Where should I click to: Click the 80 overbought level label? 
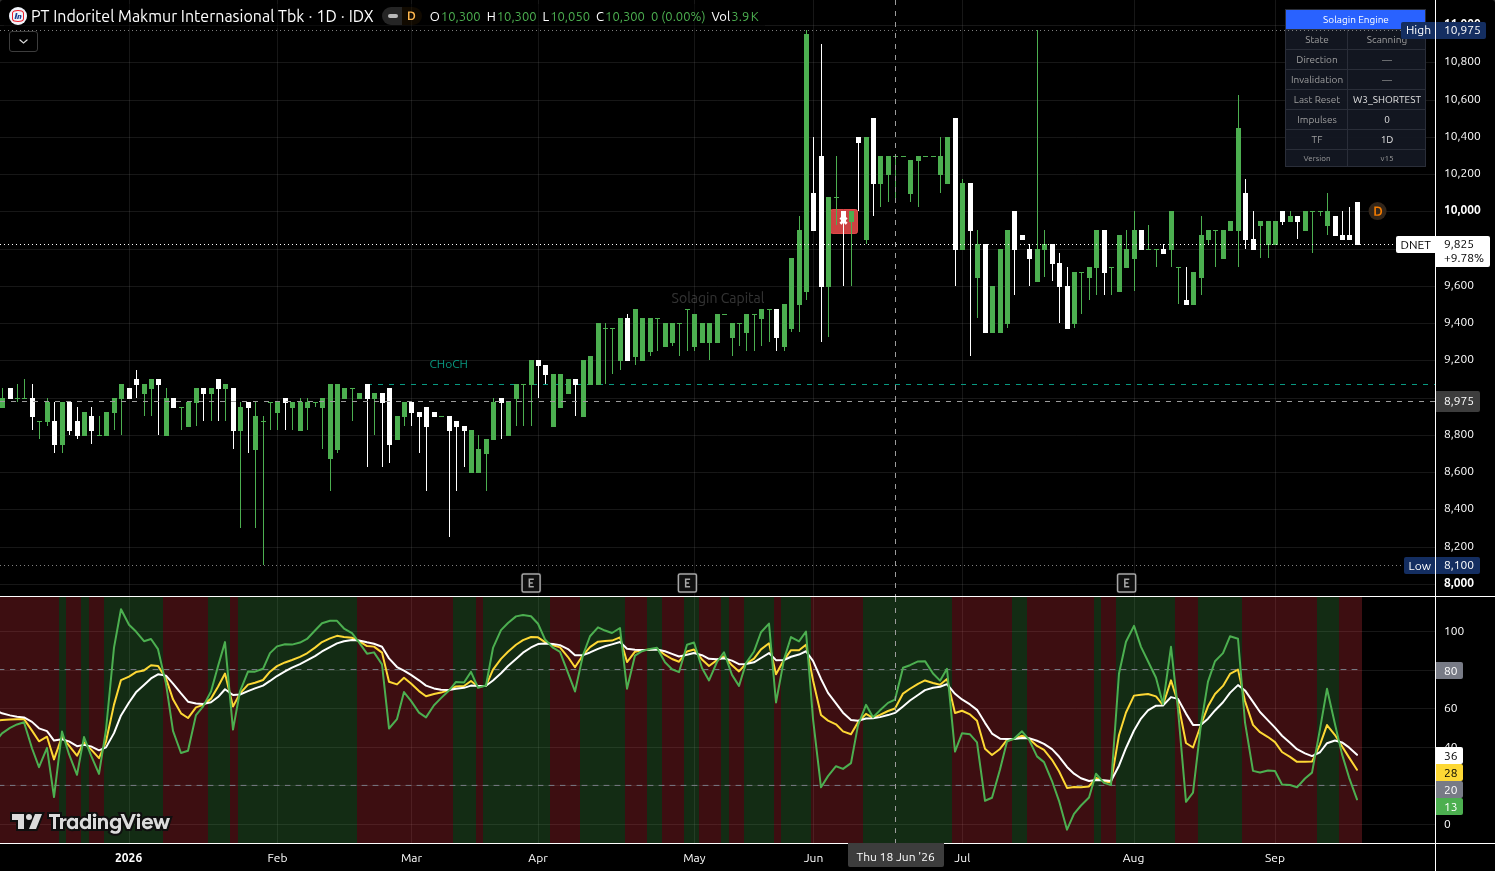(1450, 671)
